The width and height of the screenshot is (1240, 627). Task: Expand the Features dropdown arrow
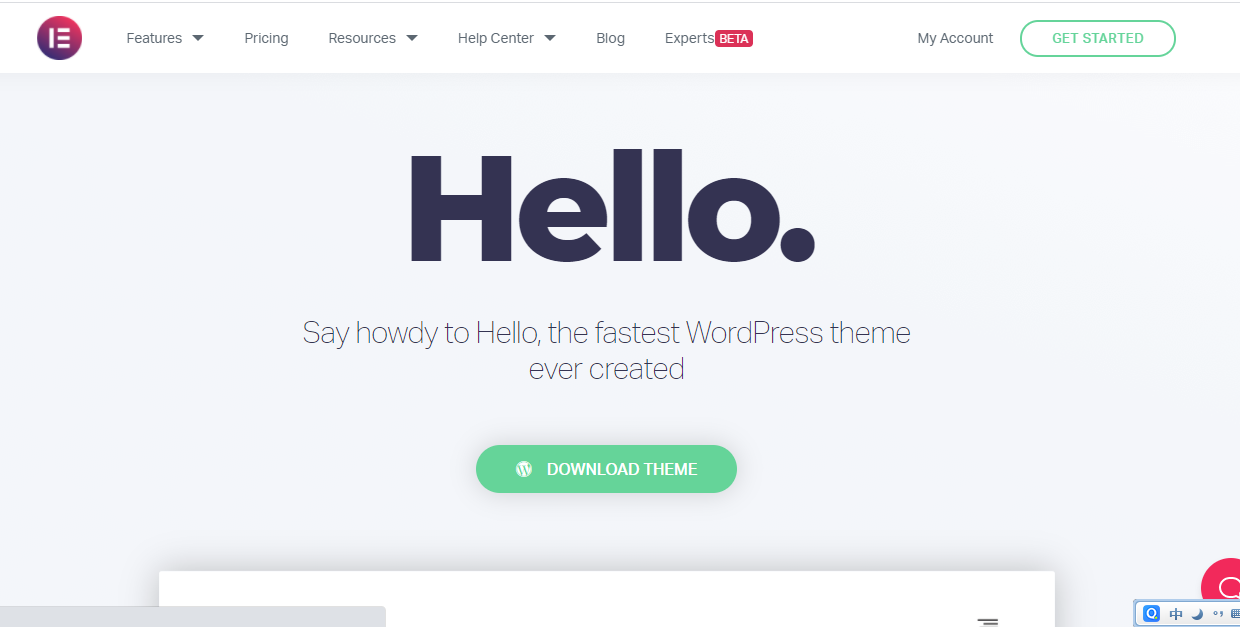(198, 38)
